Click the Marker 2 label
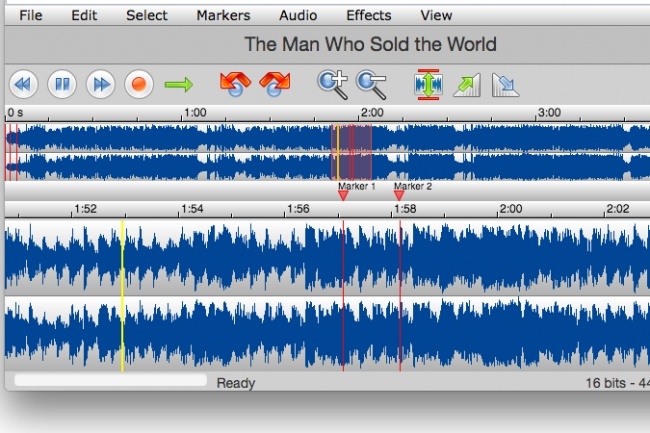 click(413, 186)
